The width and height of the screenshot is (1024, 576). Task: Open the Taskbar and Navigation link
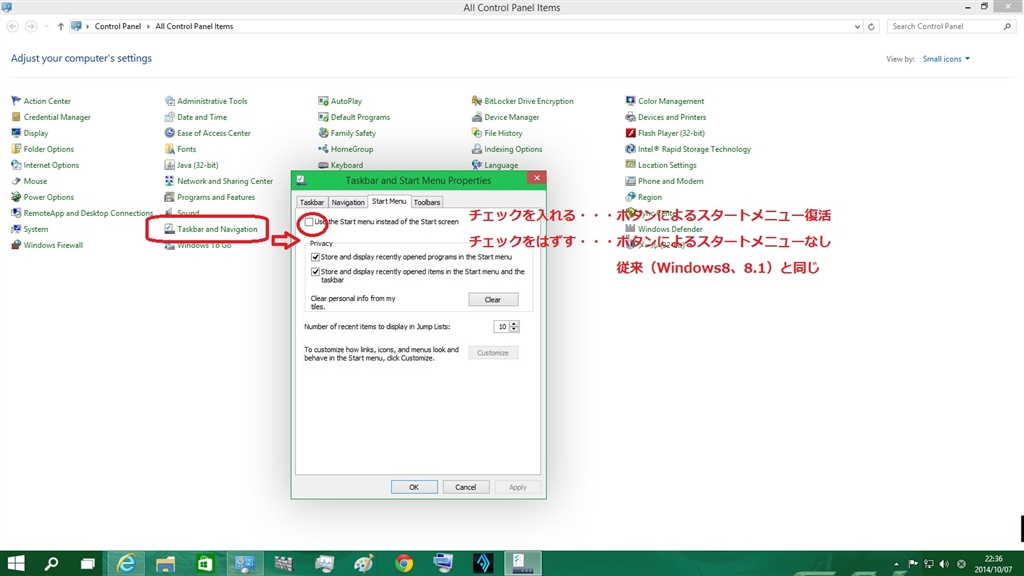click(210, 229)
